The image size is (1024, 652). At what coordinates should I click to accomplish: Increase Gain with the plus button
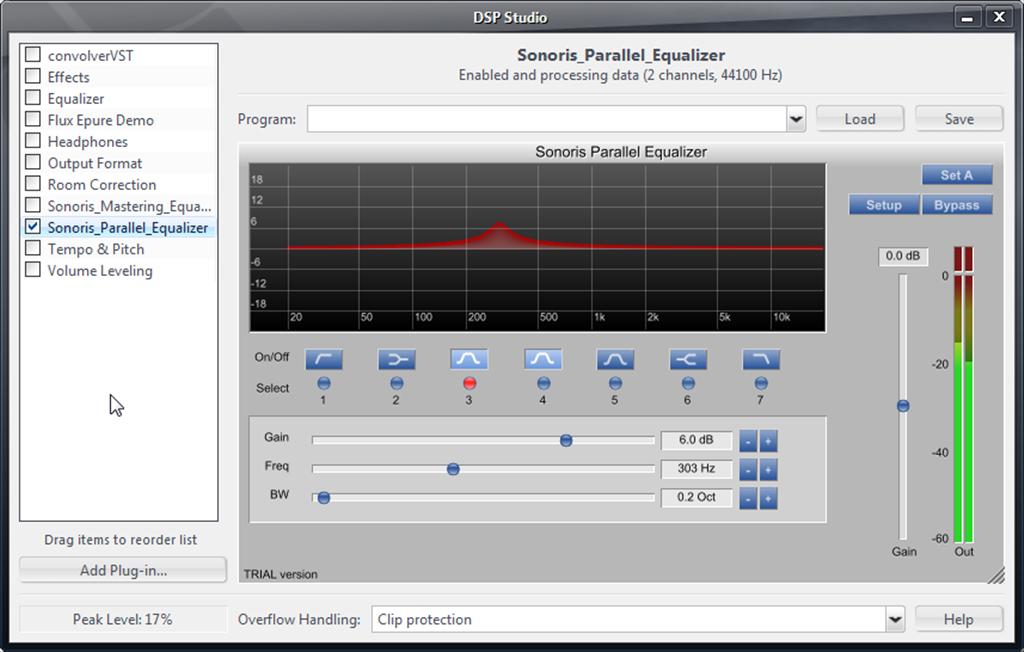click(768, 441)
